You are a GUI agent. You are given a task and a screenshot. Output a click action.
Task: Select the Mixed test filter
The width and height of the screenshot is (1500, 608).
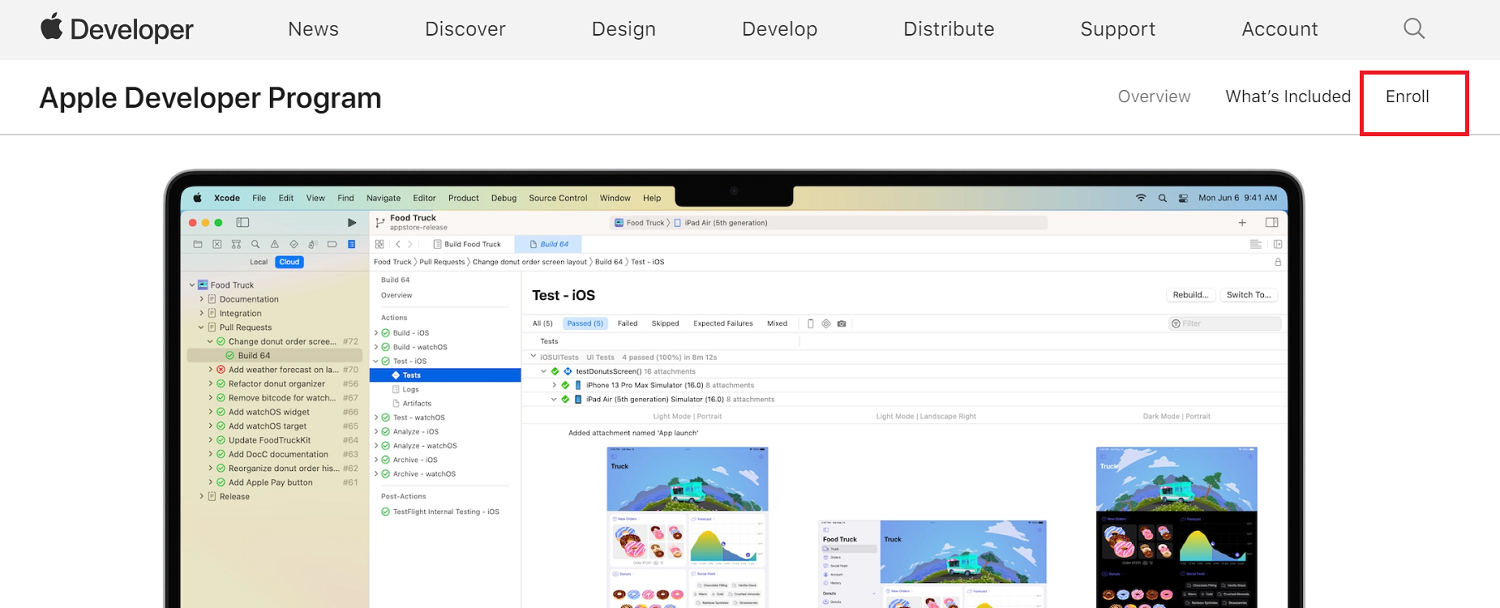click(777, 323)
